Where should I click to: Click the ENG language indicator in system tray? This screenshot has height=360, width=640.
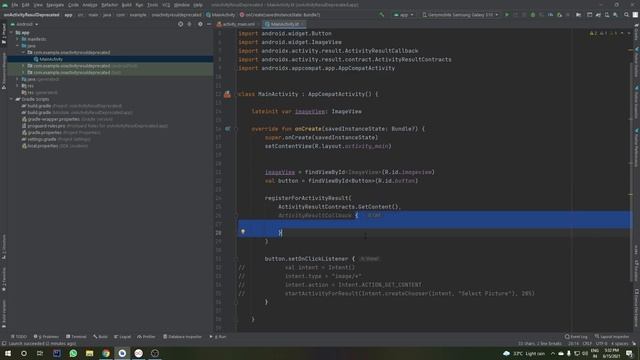tap(595, 351)
